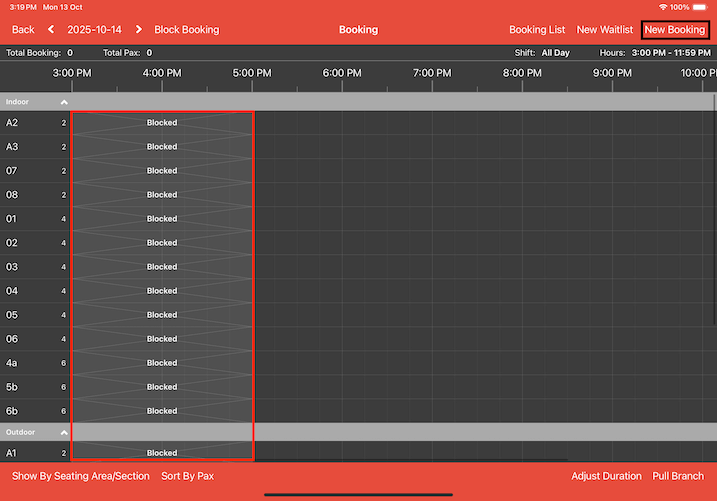This screenshot has width=717, height=501.
Task: Click the 4:00 PM timeline marker
Action: [x=162, y=73]
